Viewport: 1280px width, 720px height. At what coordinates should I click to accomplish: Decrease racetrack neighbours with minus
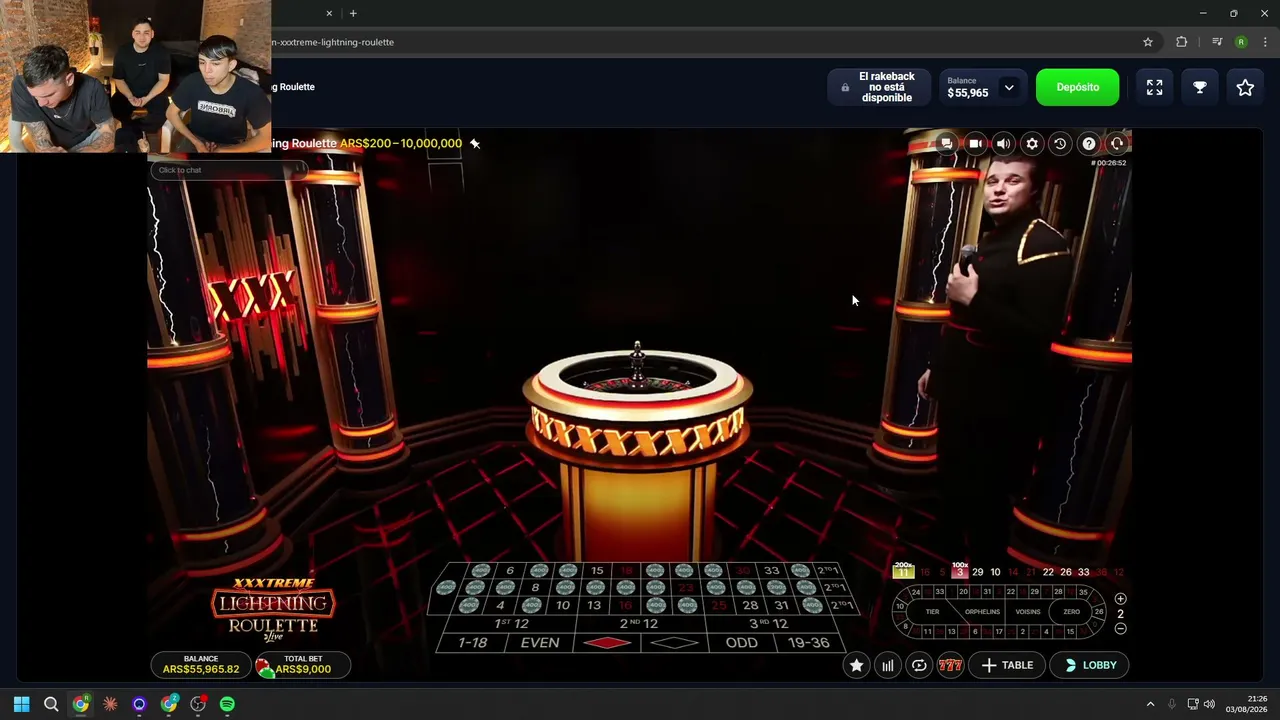(x=1120, y=628)
